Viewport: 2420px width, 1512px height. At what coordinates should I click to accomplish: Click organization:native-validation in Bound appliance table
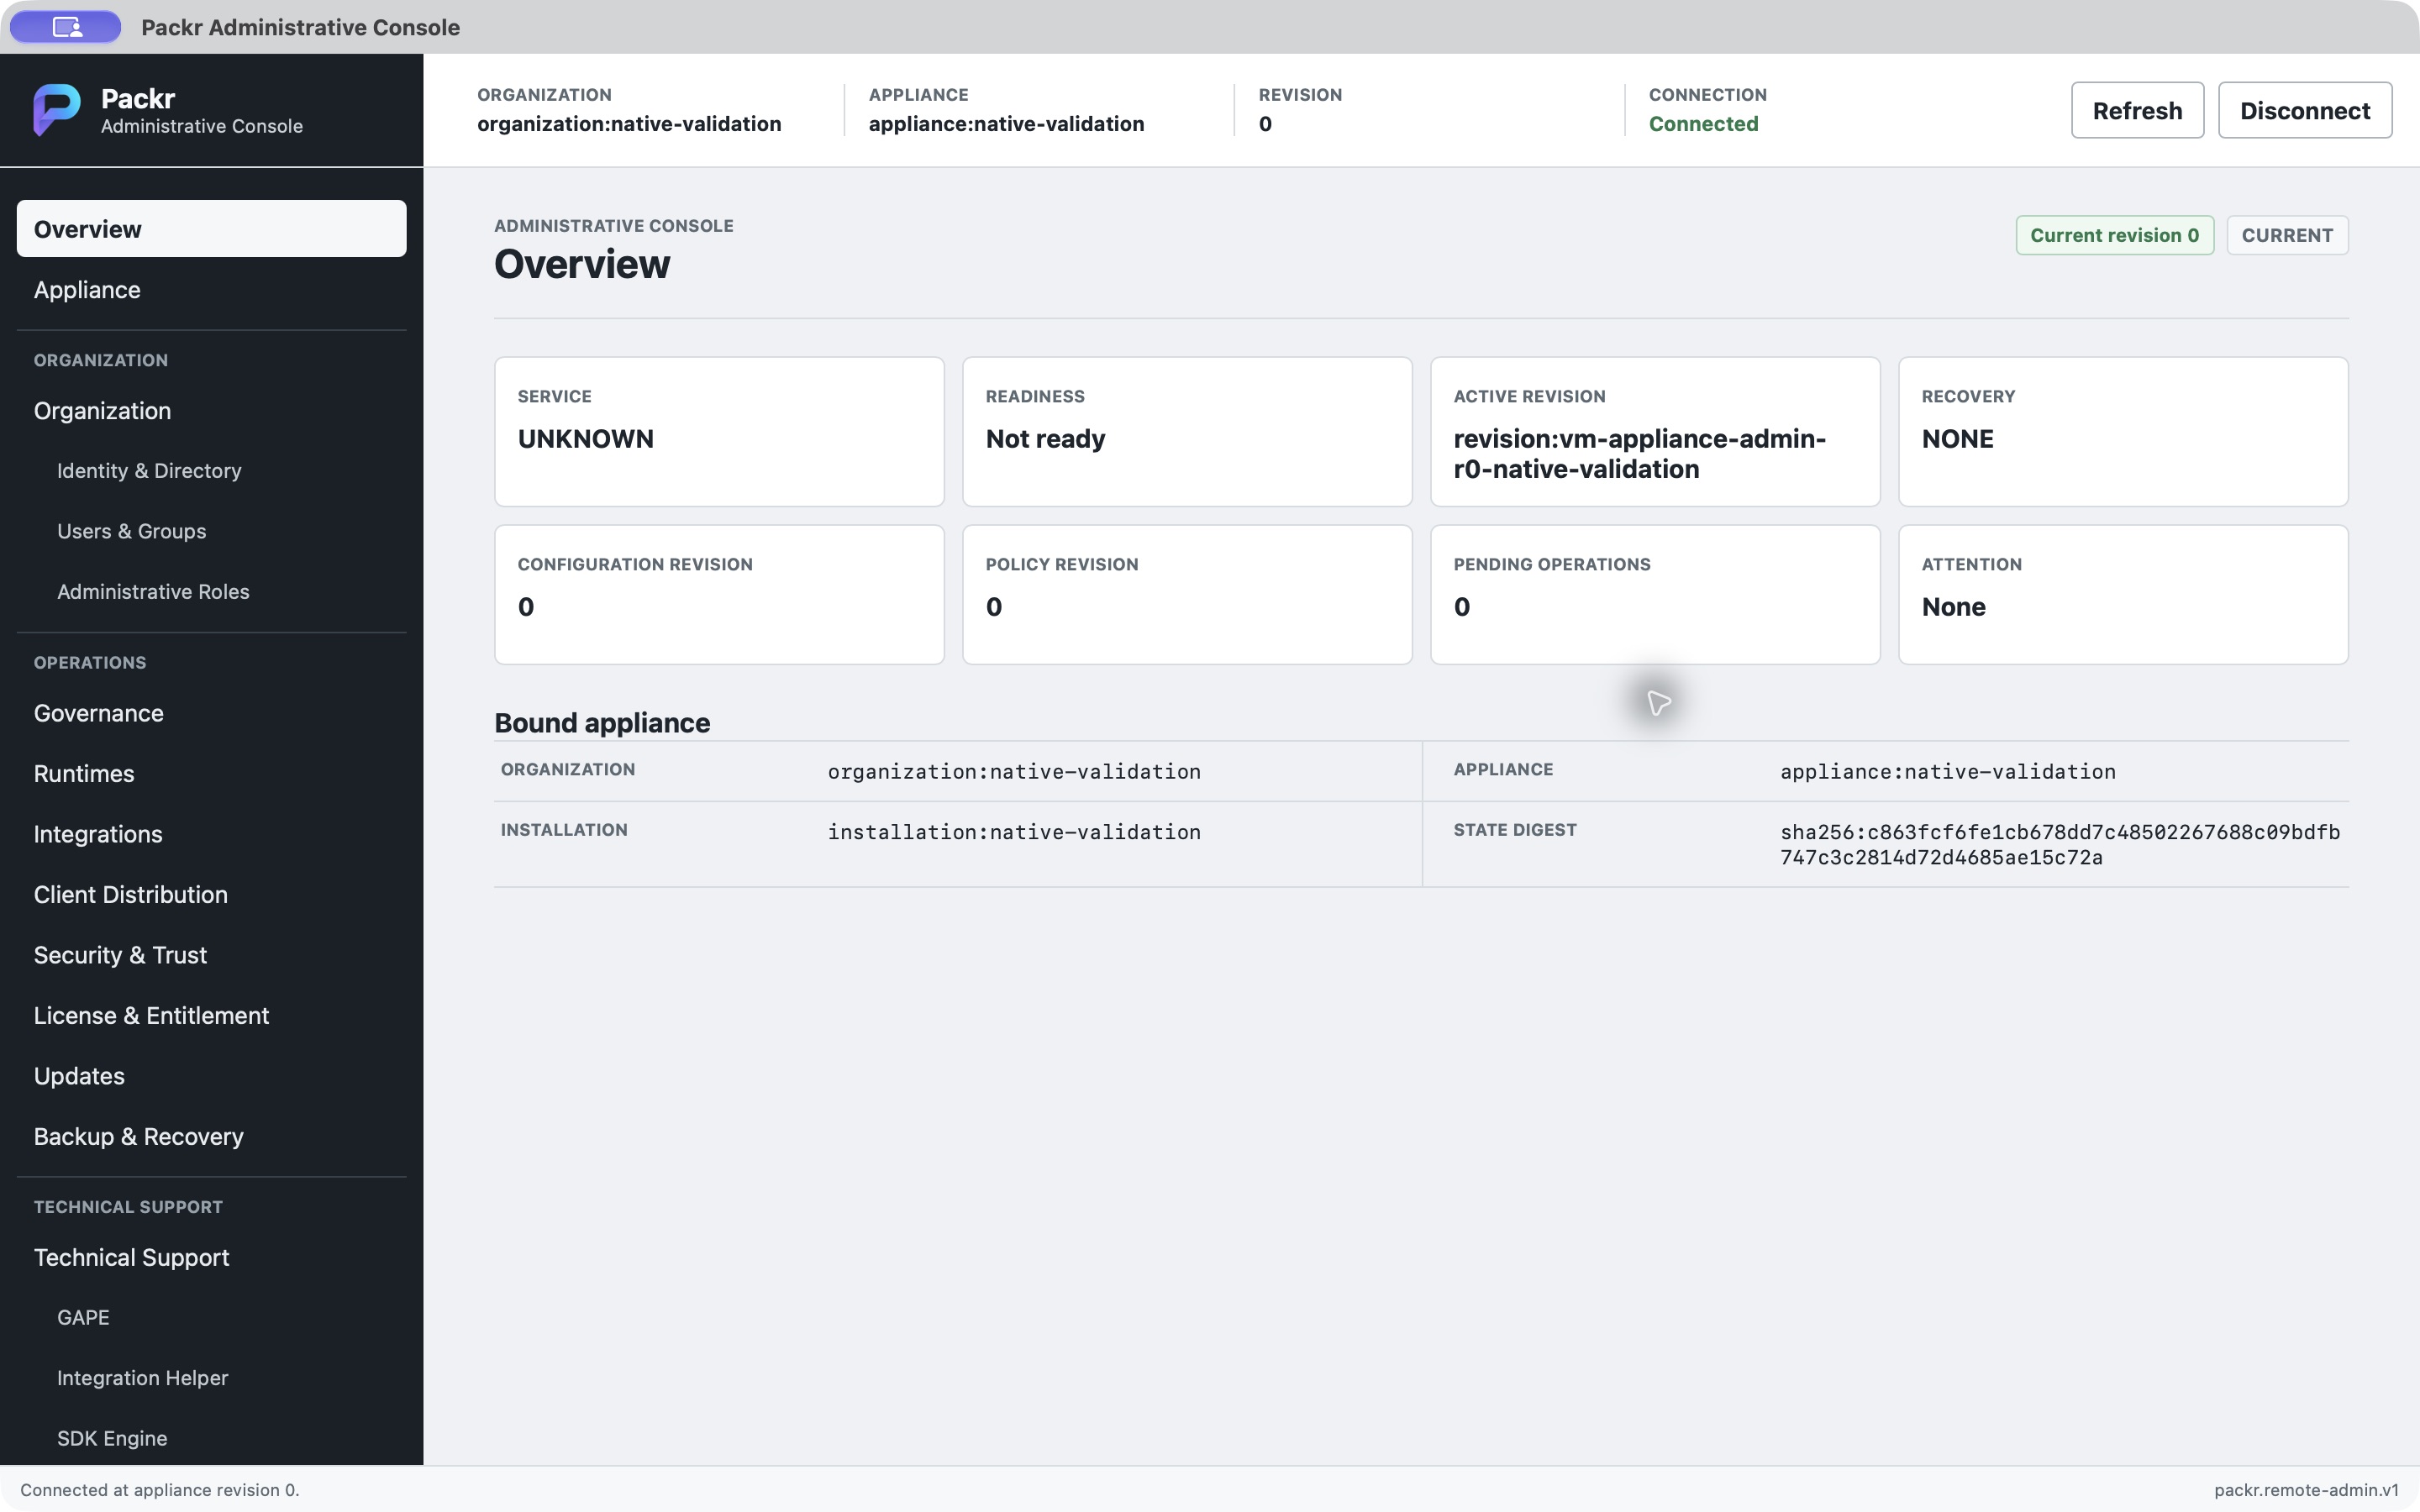(x=1014, y=772)
